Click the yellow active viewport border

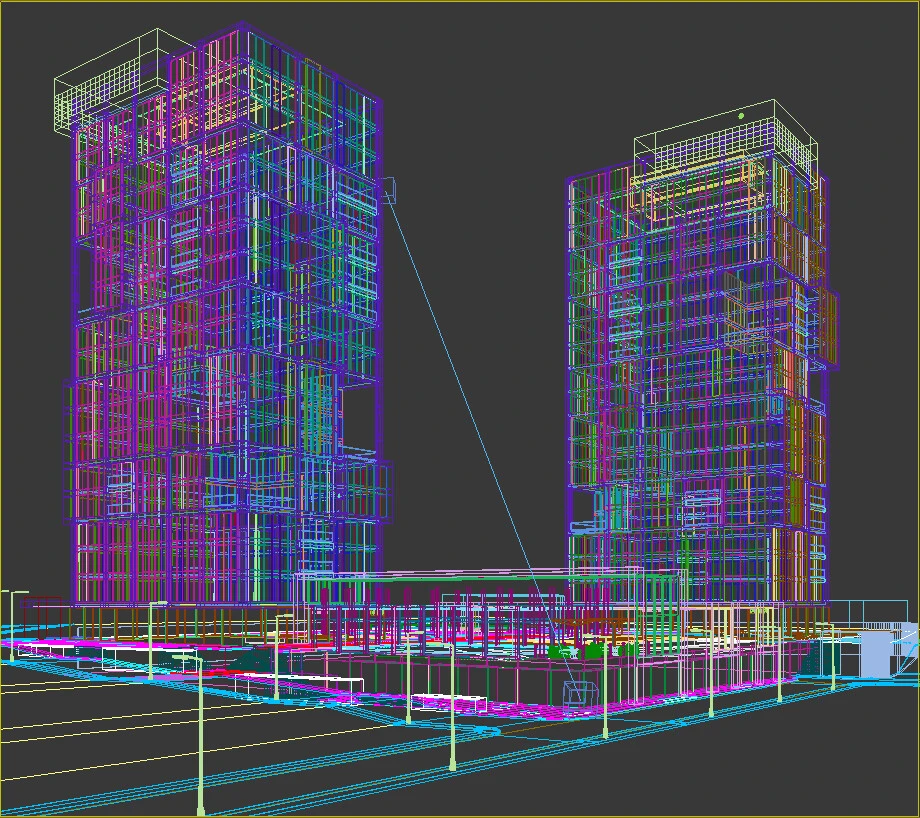click(x=460, y=4)
